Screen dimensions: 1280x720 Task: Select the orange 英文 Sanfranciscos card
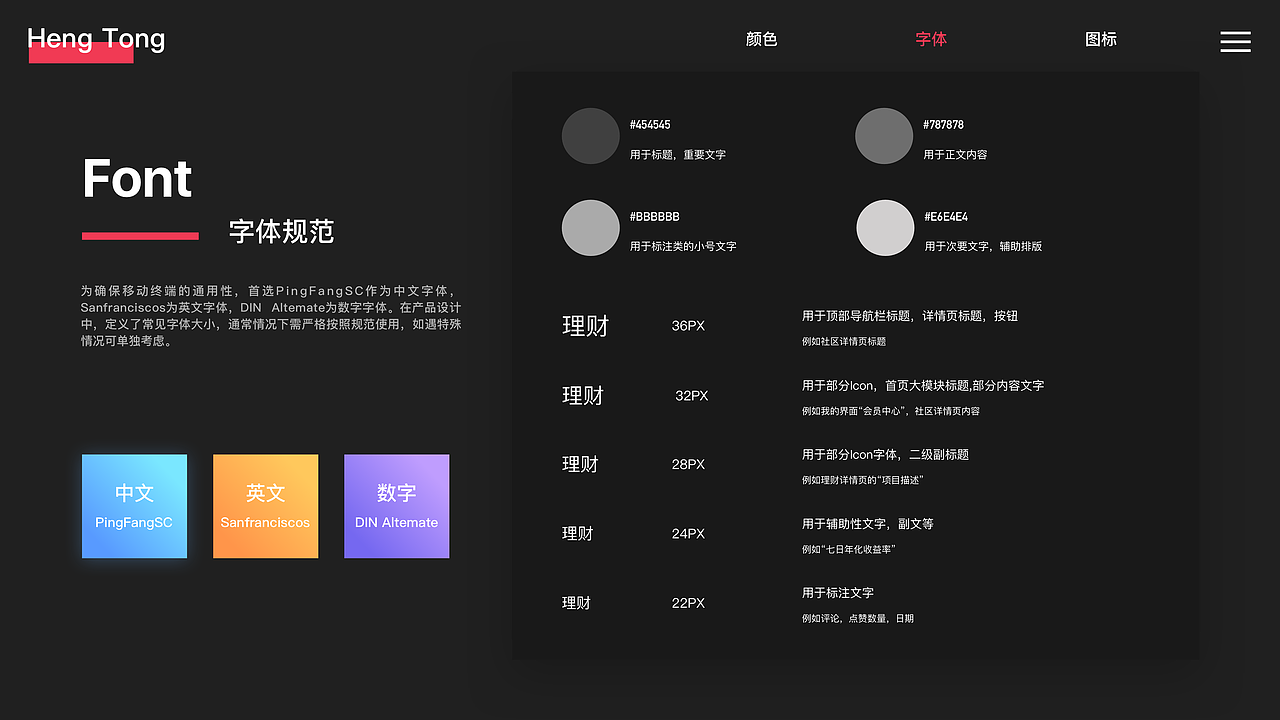[265, 506]
